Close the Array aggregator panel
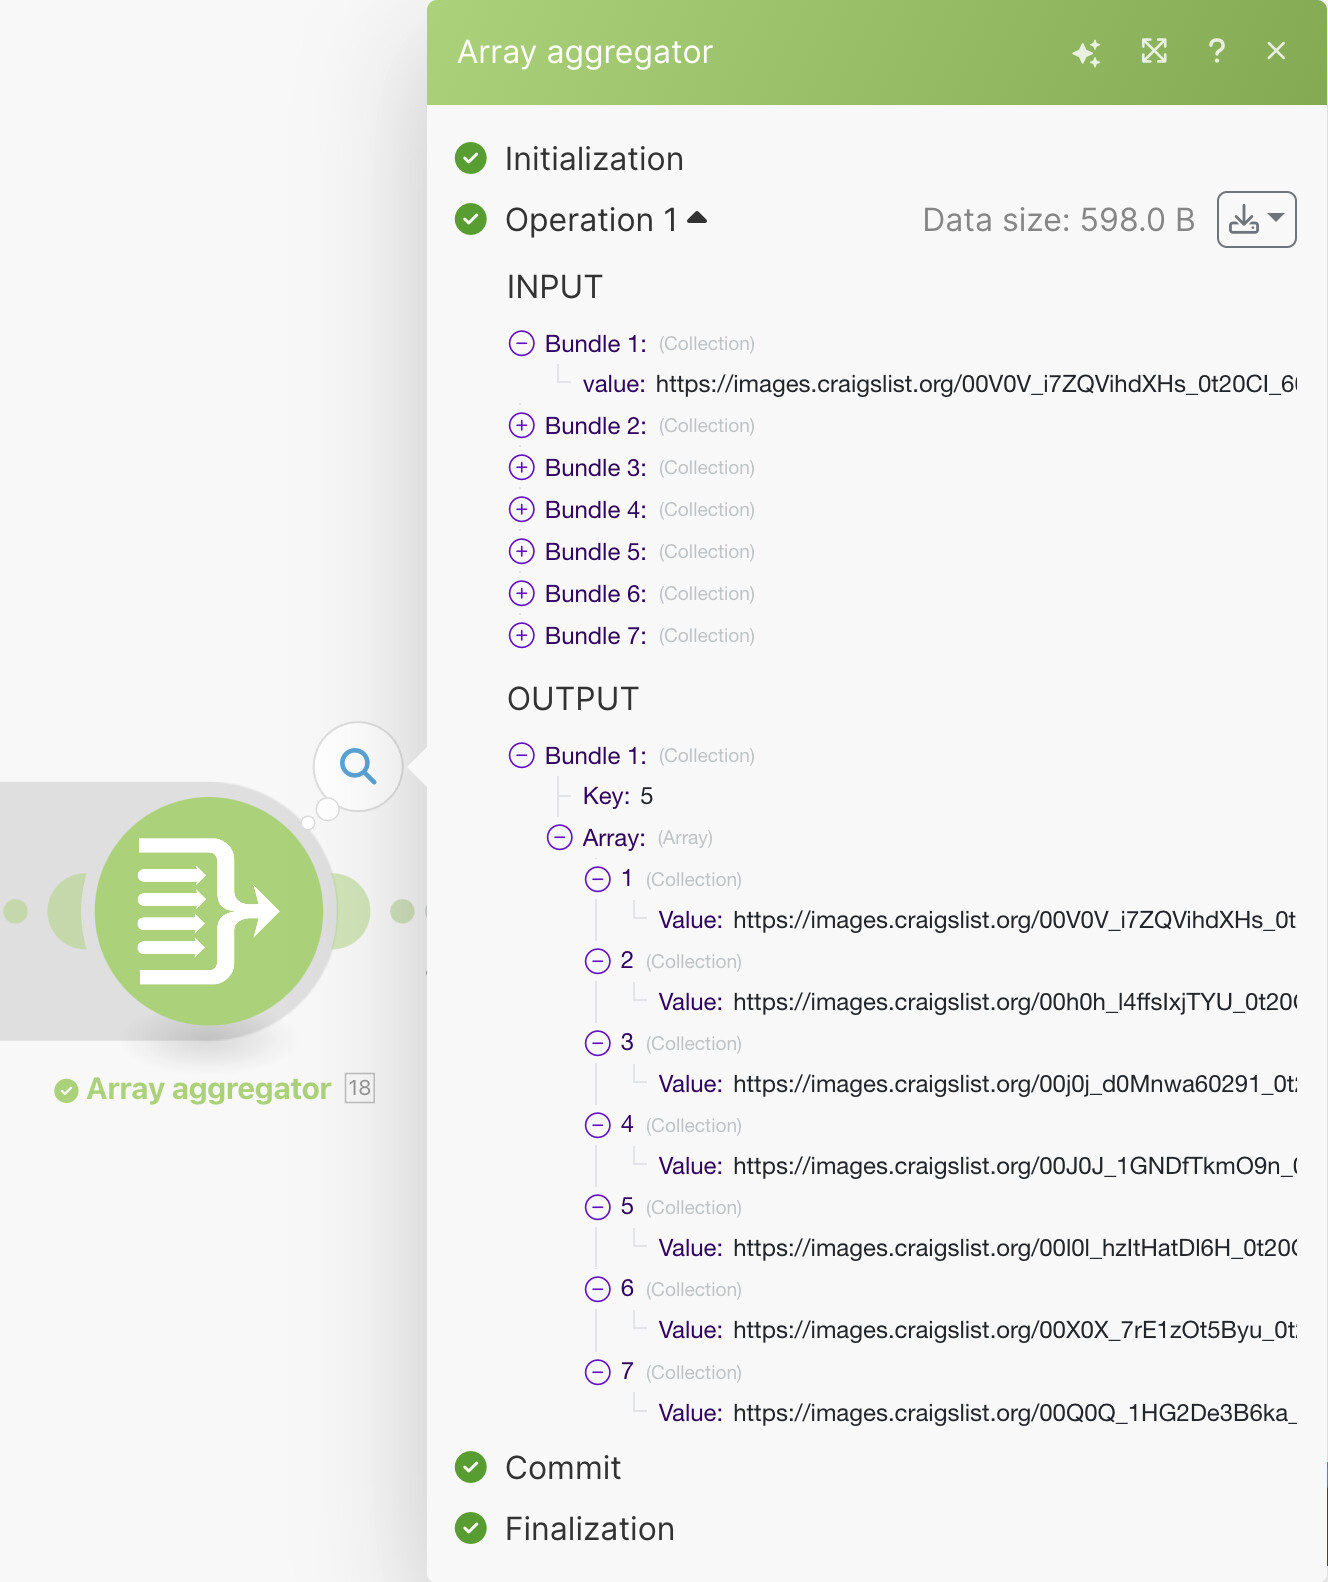 1276,51
